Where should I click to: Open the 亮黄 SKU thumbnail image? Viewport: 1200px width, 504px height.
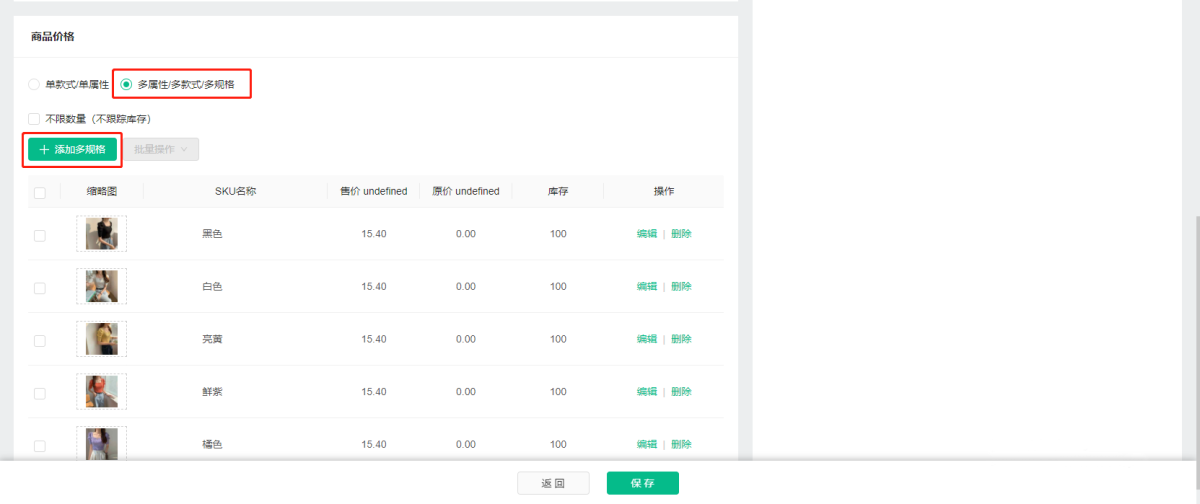point(101,339)
